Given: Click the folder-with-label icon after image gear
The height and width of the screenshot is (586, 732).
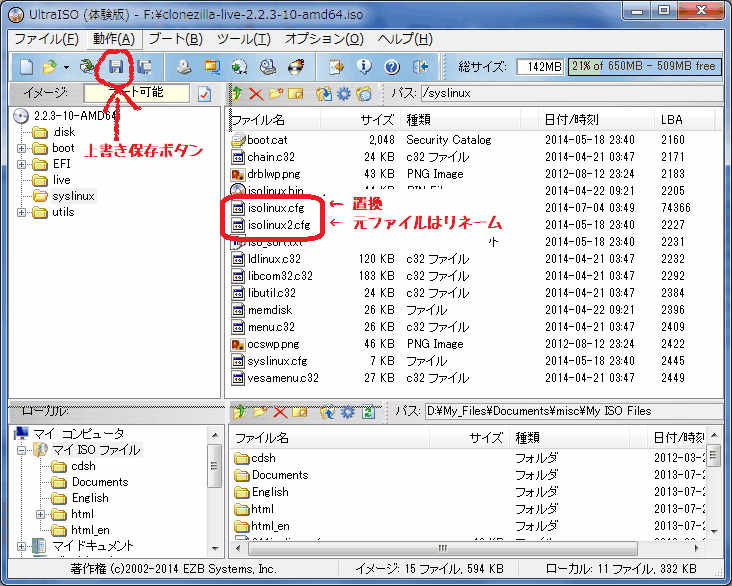Looking at the screenshot, I should click(x=364, y=94).
